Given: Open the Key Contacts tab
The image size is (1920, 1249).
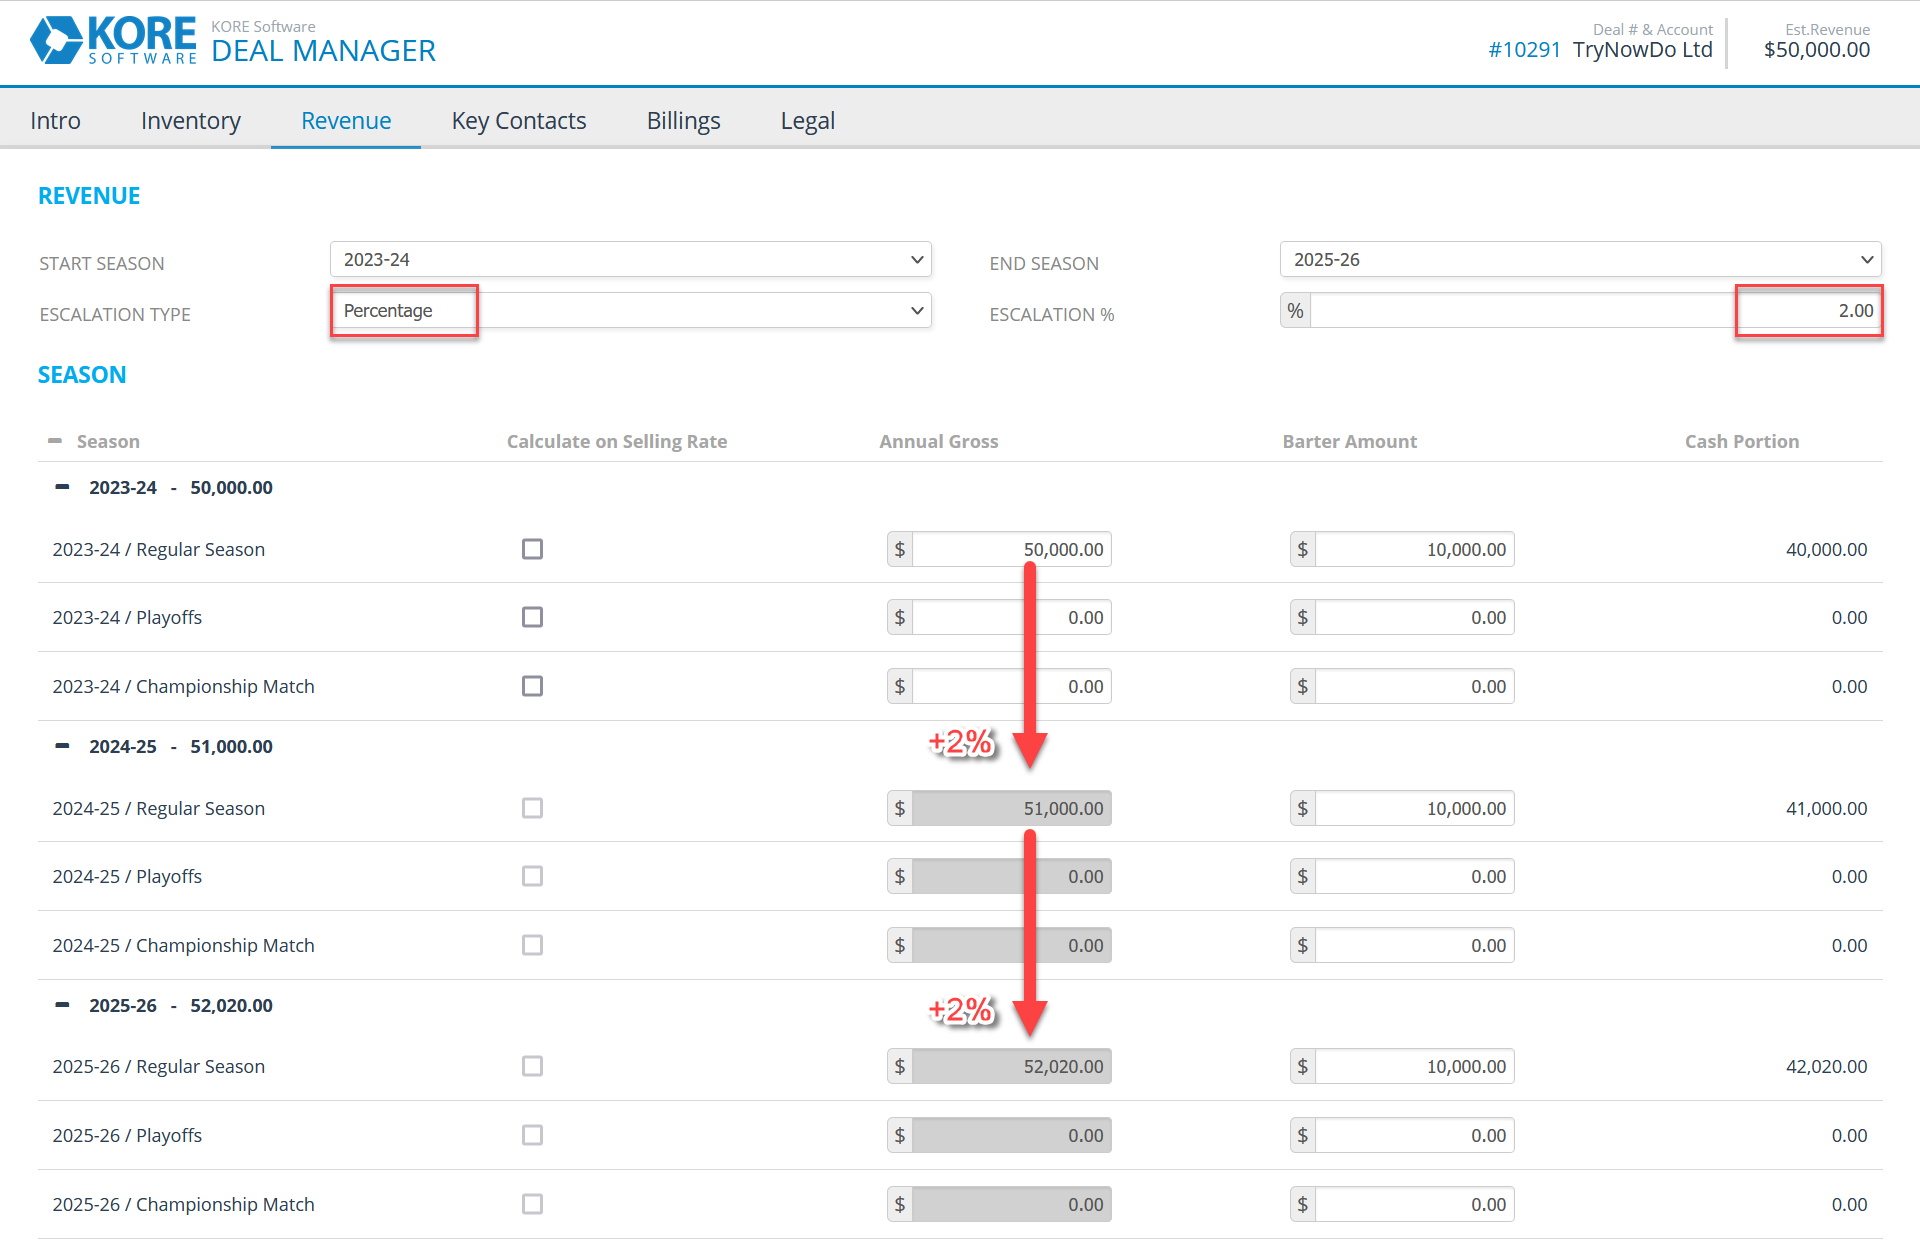Looking at the screenshot, I should click(519, 121).
